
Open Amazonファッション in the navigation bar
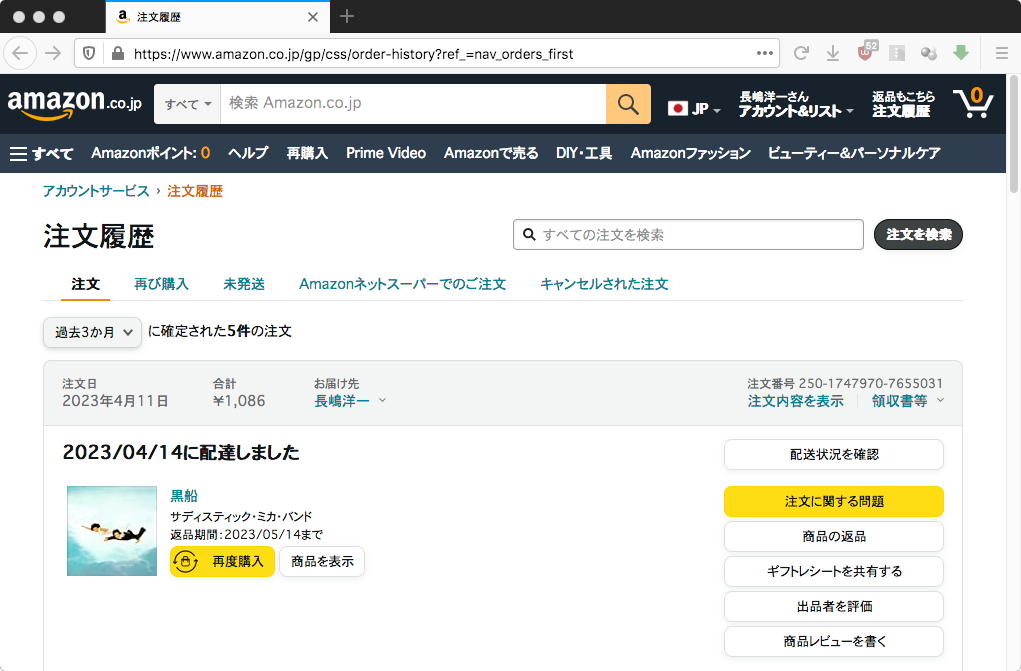click(x=690, y=153)
